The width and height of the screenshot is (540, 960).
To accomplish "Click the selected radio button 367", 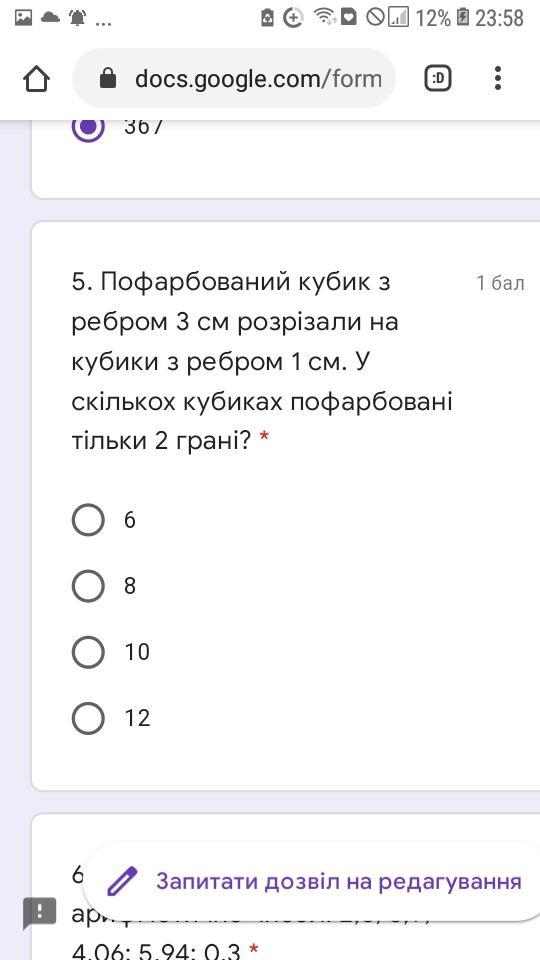I will coord(88,127).
